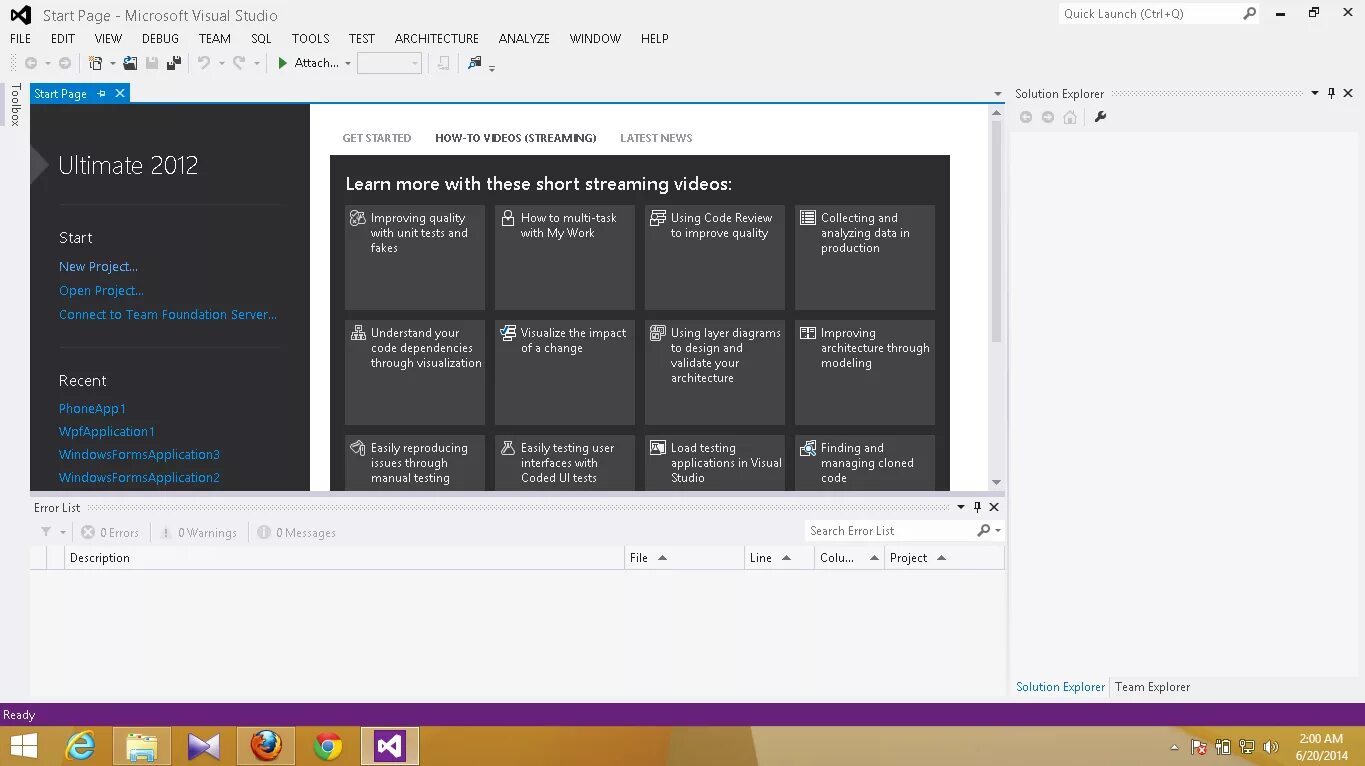Open the ANALYZE menu

[x=524, y=38]
